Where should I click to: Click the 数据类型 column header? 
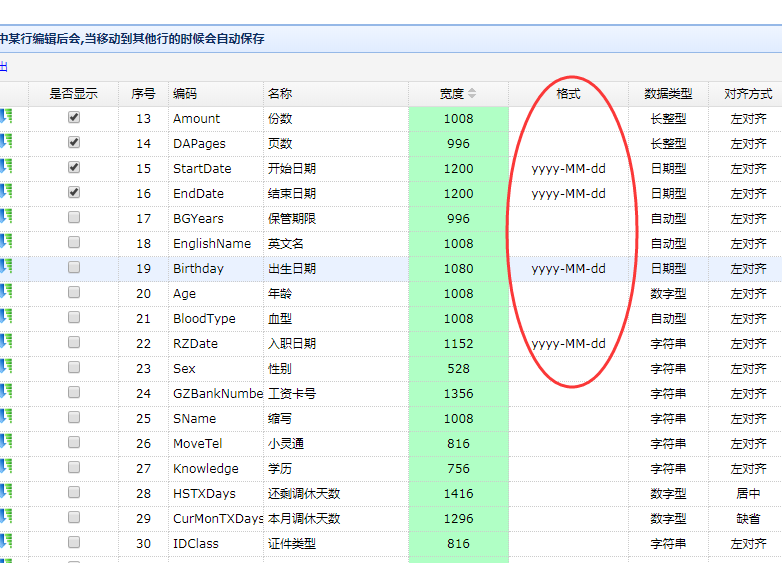point(668,94)
